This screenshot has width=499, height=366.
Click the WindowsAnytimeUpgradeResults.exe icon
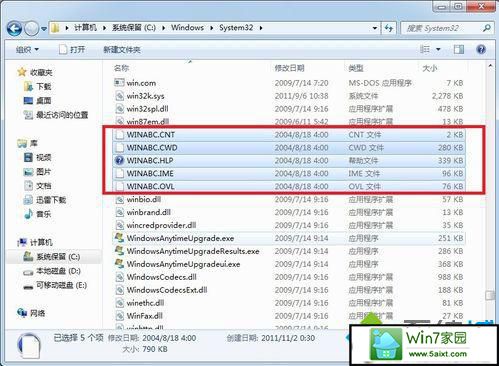119,251
